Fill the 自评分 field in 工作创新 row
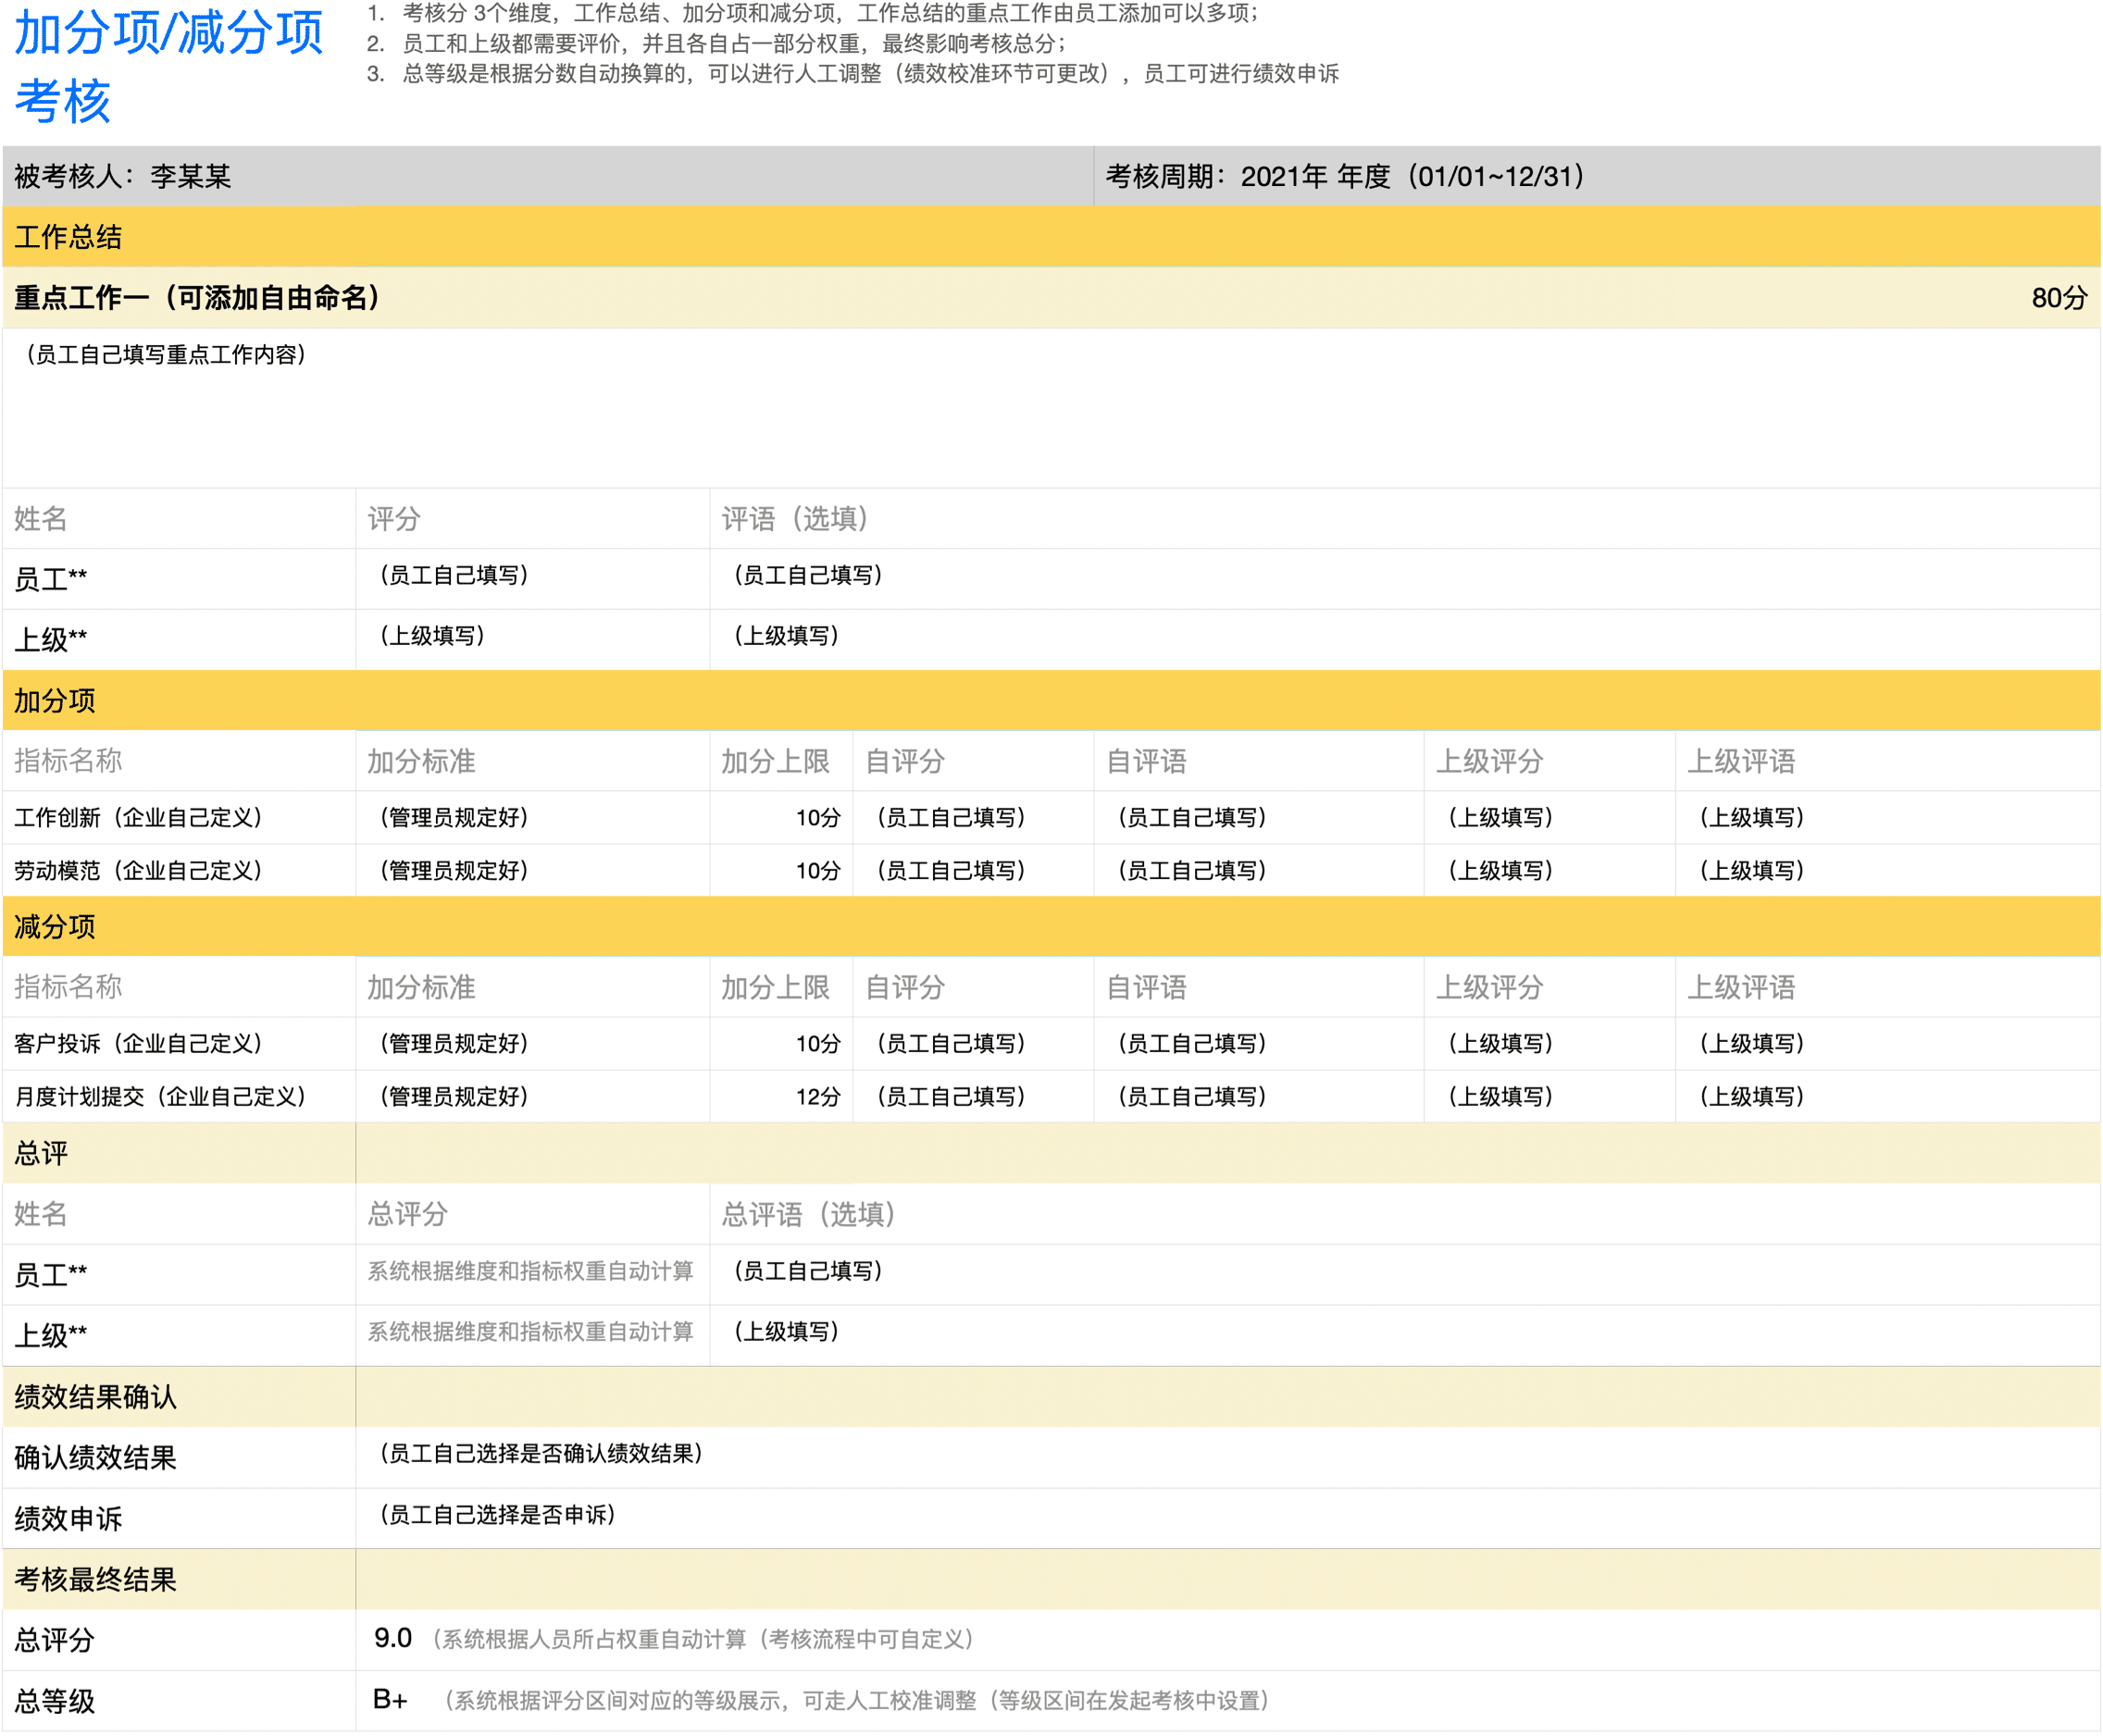The width and height of the screenshot is (2103, 1736). [x=973, y=818]
